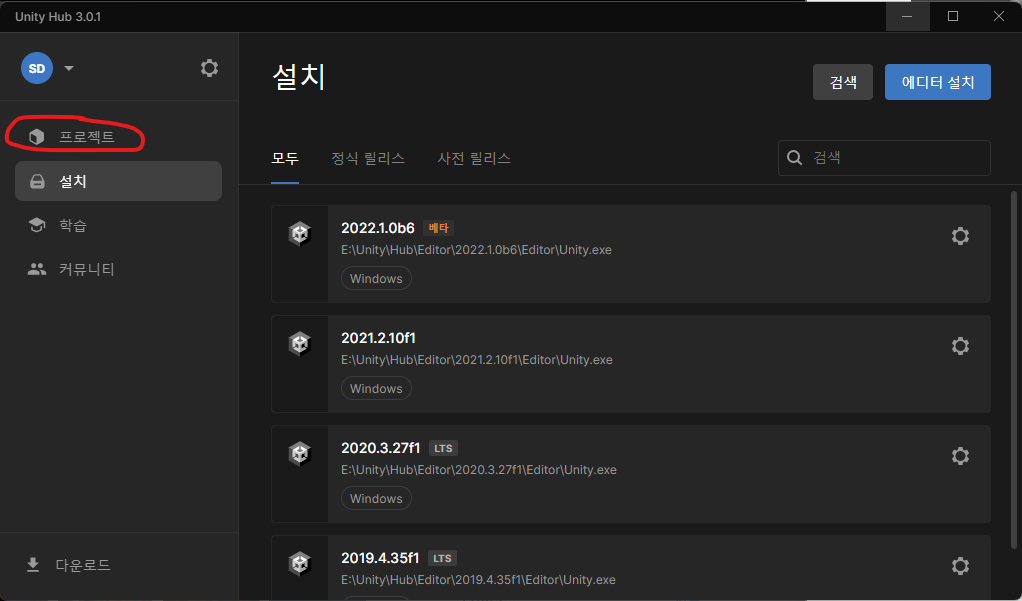Open 학습 (Learn) section
The width and height of the screenshot is (1022, 601).
tap(119, 225)
